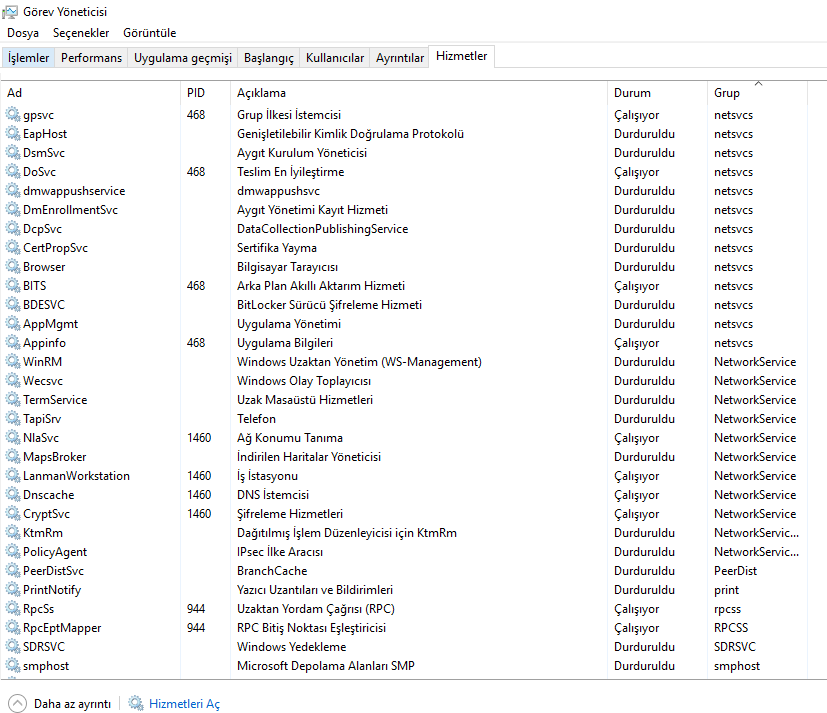Image resolution: width=827 pixels, height=713 pixels.
Task: Click the RpcSs service gear icon
Action: coord(13,608)
